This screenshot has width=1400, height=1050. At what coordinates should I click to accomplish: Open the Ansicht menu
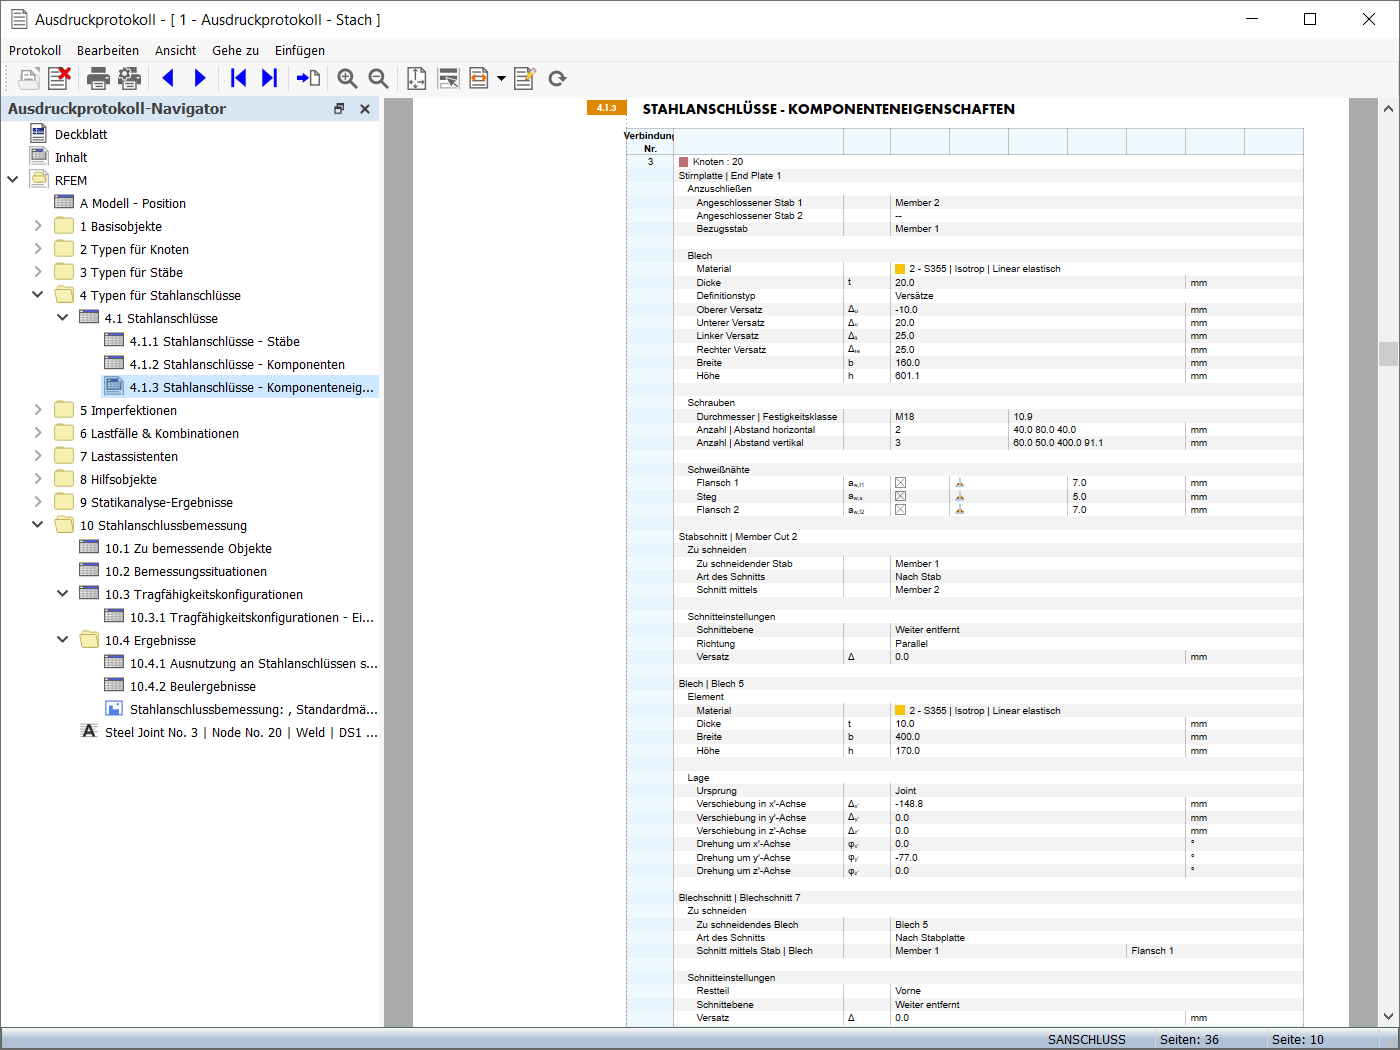coord(175,50)
